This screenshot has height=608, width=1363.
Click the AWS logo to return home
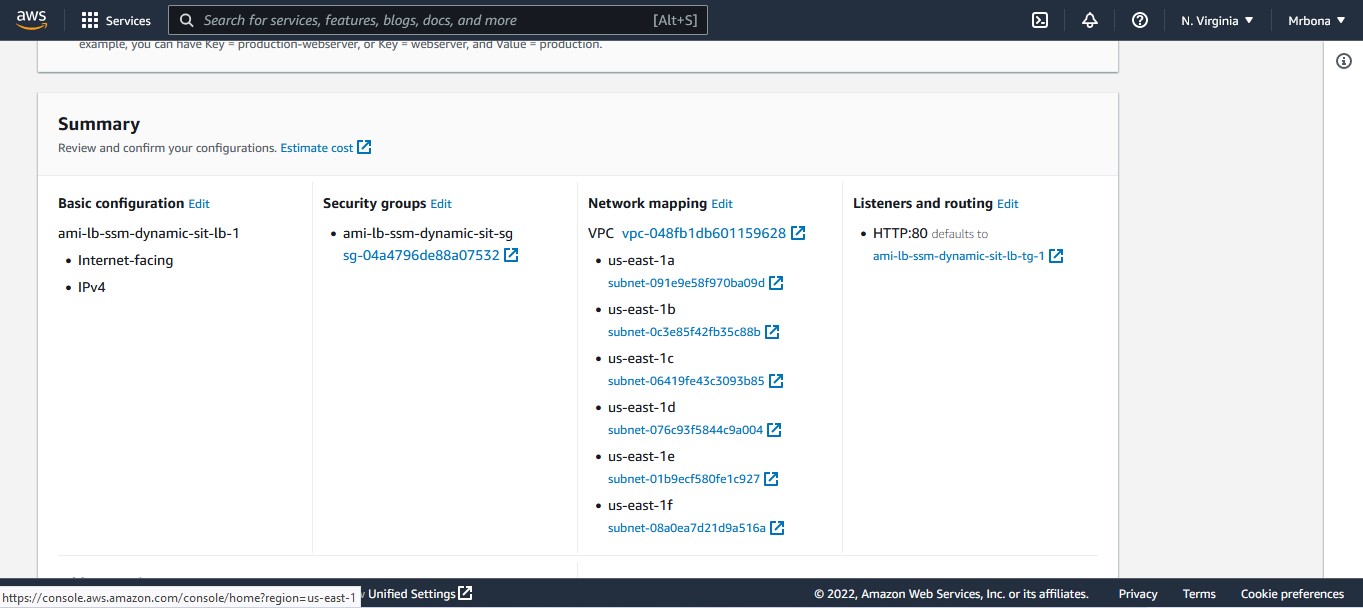30,19
